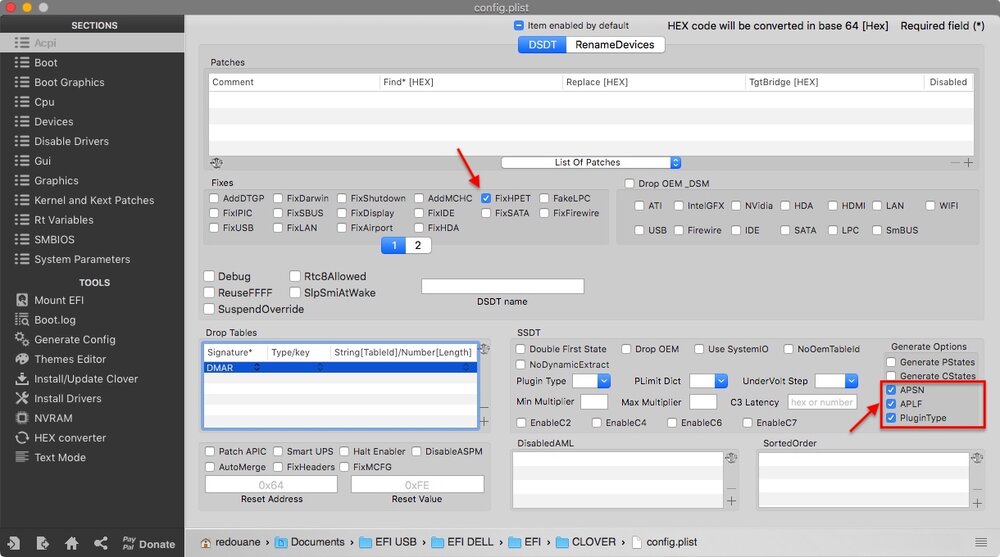Image resolution: width=1000 pixels, height=557 pixels.
Task: Enable the AddDTGP fix checkbox
Action: (214, 199)
